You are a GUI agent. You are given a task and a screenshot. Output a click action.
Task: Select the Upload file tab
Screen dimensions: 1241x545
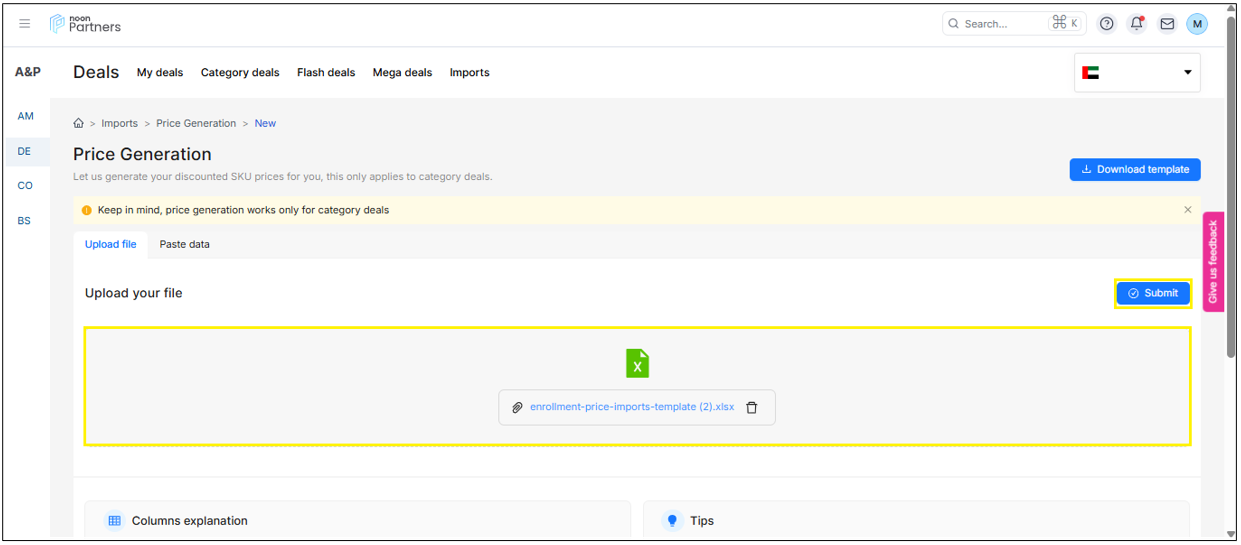click(x=110, y=245)
